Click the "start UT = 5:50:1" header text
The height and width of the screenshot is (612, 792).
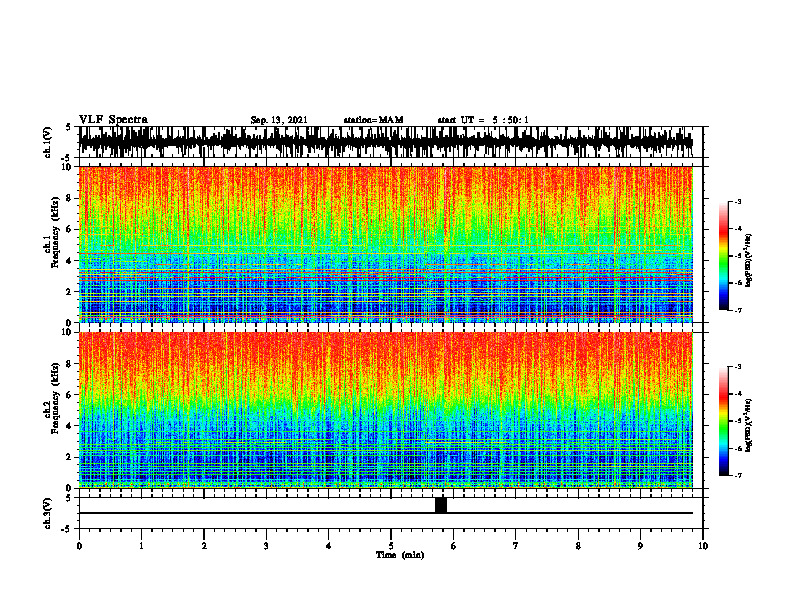pos(483,120)
